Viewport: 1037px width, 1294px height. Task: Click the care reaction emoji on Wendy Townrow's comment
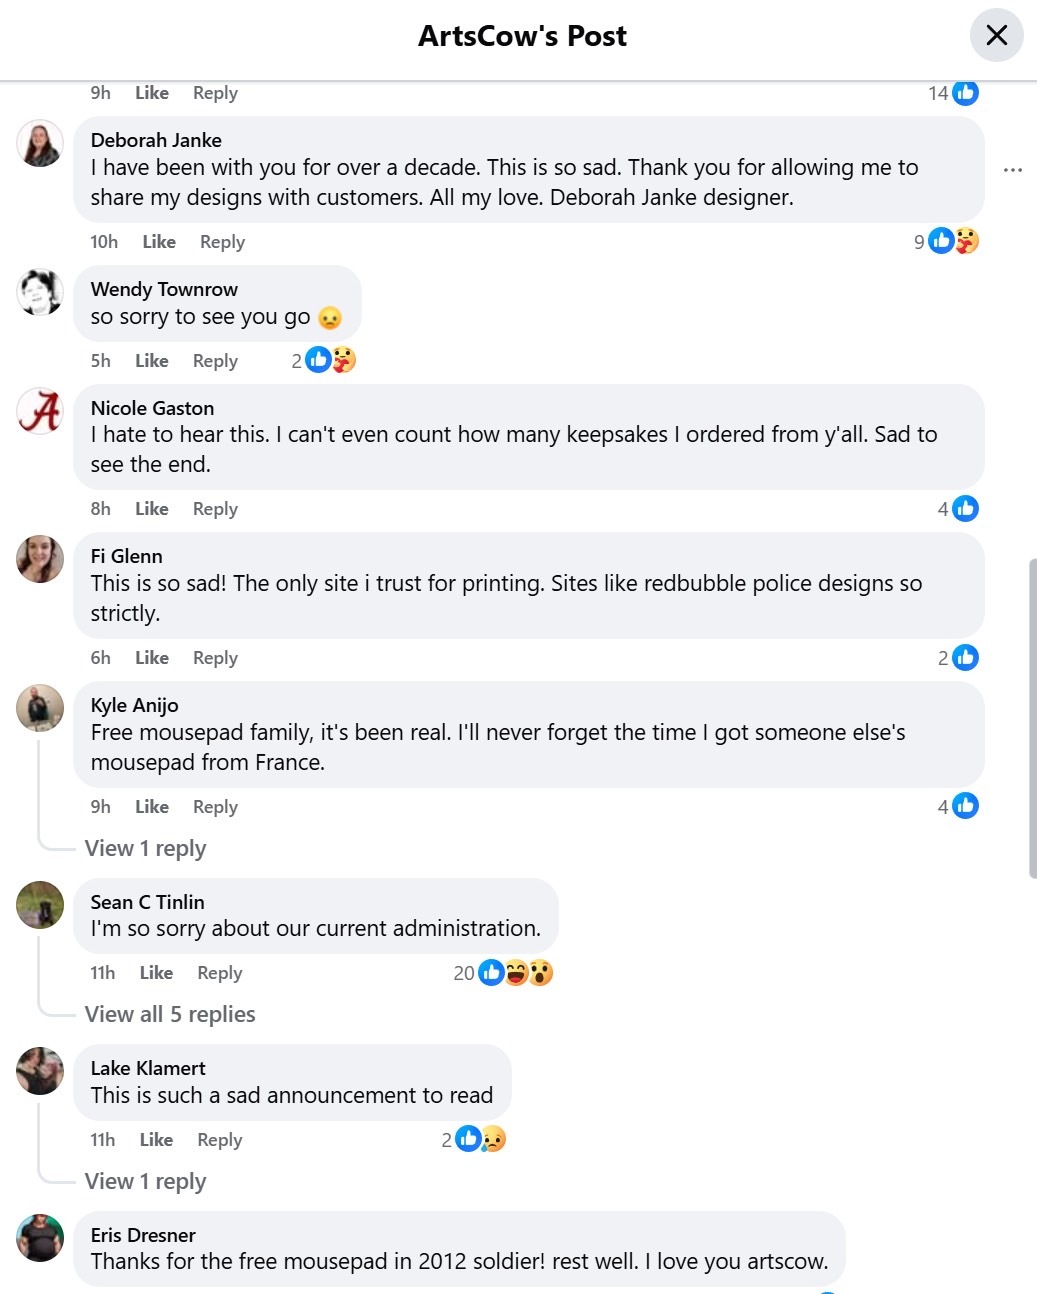344,360
